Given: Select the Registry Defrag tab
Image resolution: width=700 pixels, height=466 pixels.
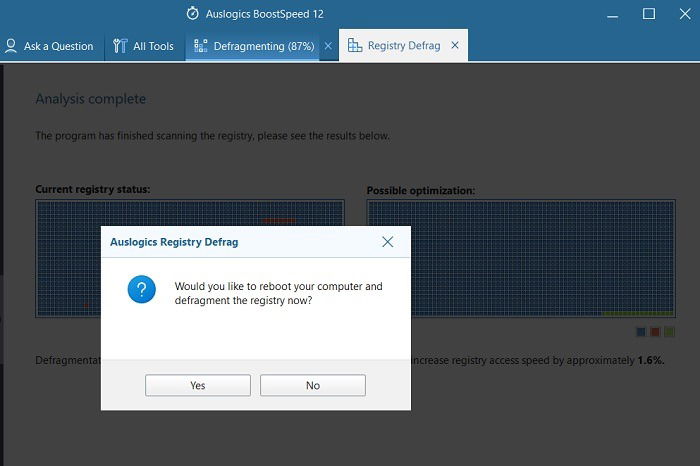Looking at the screenshot, I should pyautogui.click(x=394, y=46).
